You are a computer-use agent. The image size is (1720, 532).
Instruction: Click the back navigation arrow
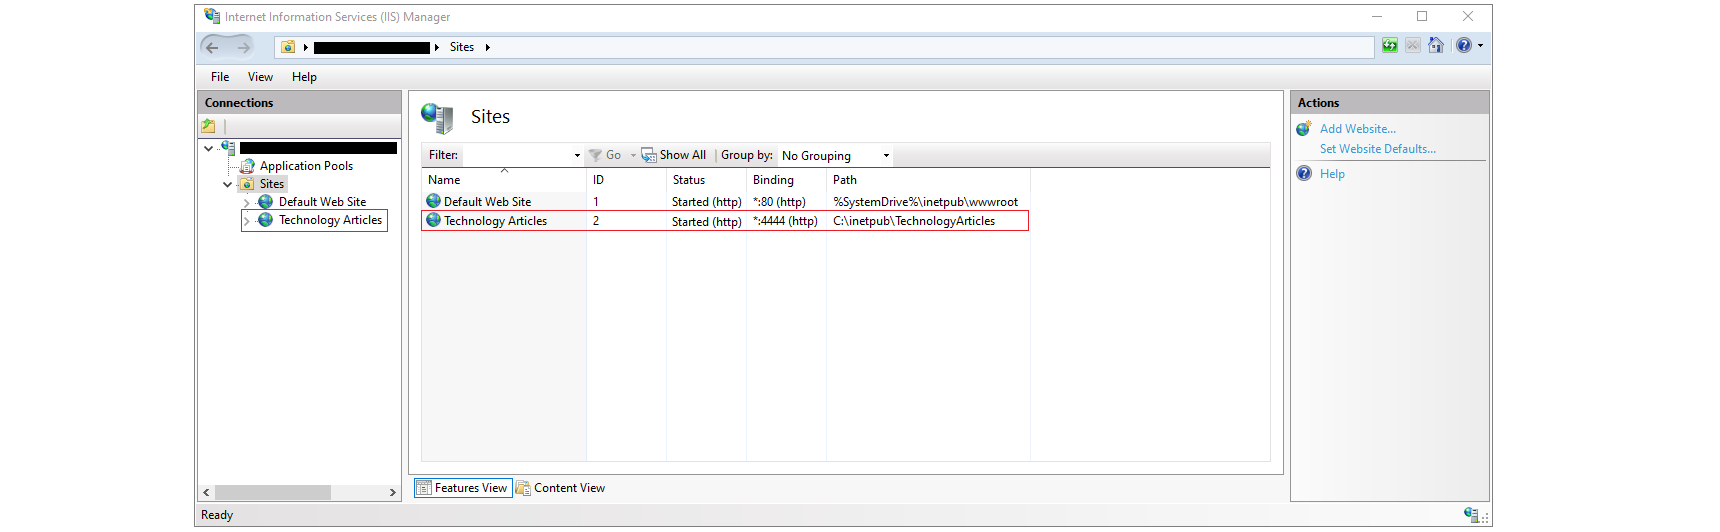[x=212, y=47]
